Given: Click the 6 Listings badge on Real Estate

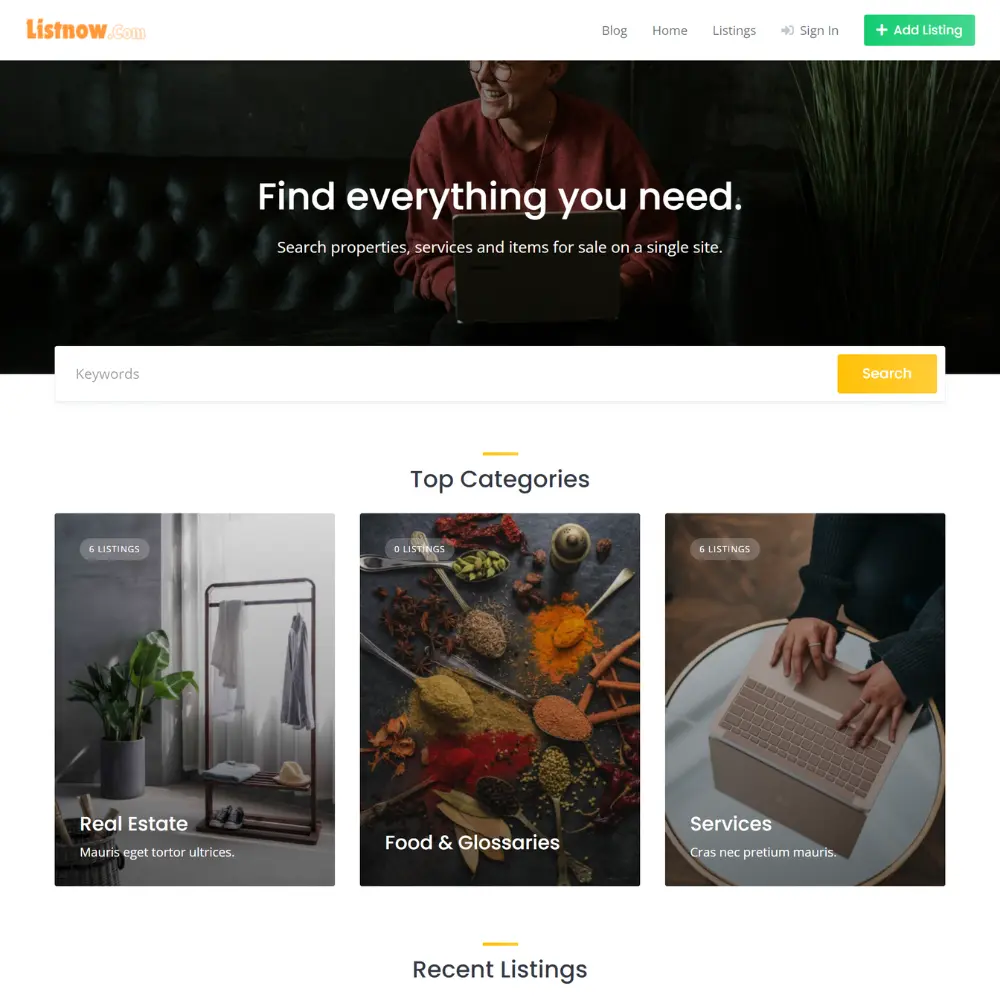Looking at the screenshot, I should click(114, 549).
